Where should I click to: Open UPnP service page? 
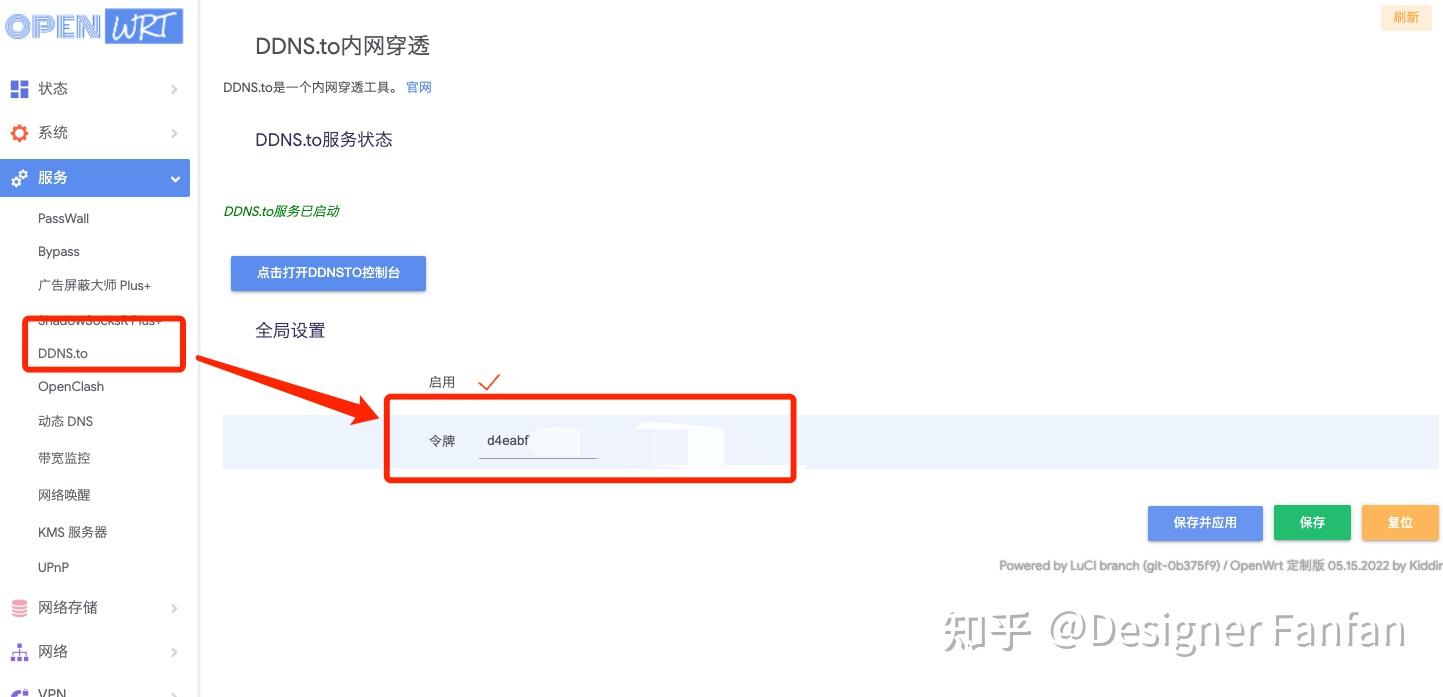54,567
